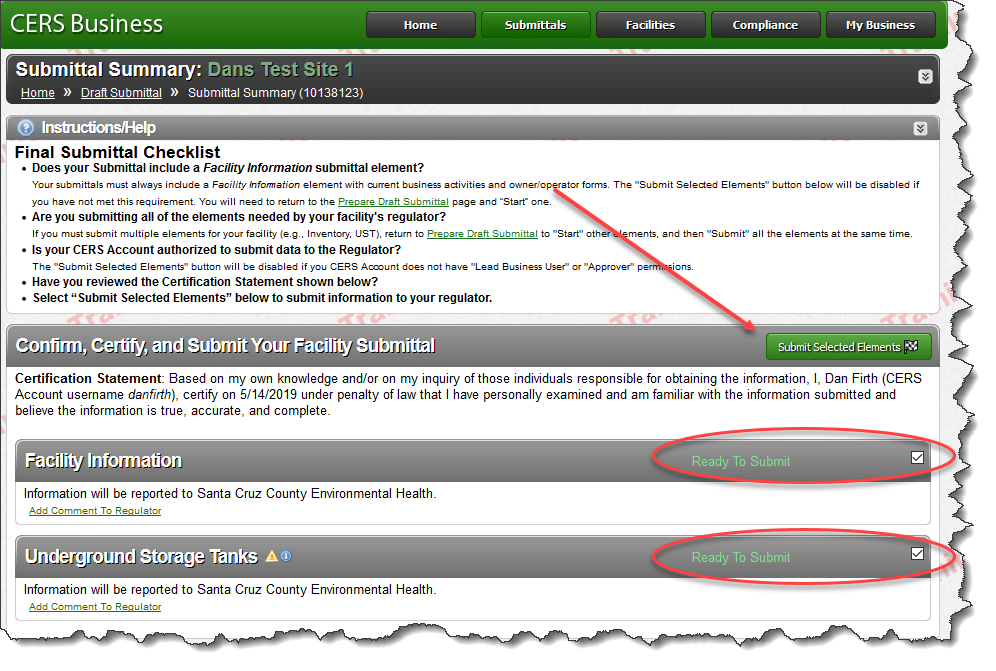Add Comment To Regulator under Facility Information

pos(95,511)
